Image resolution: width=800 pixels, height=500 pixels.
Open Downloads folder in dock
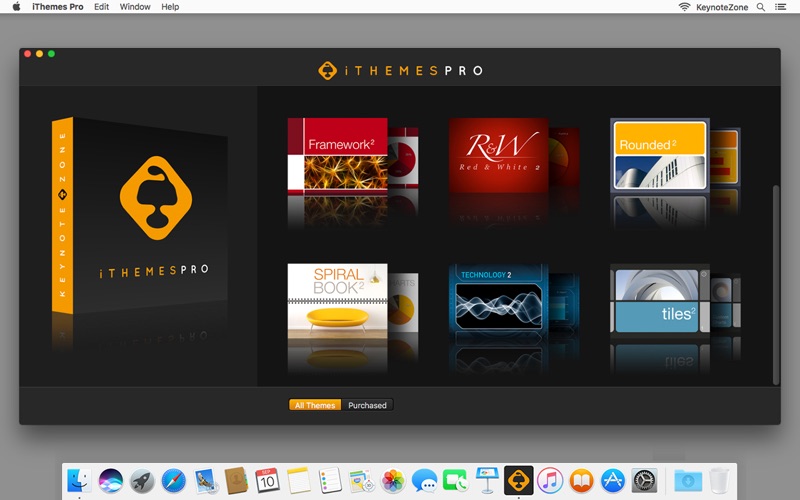tap(688, 480)
